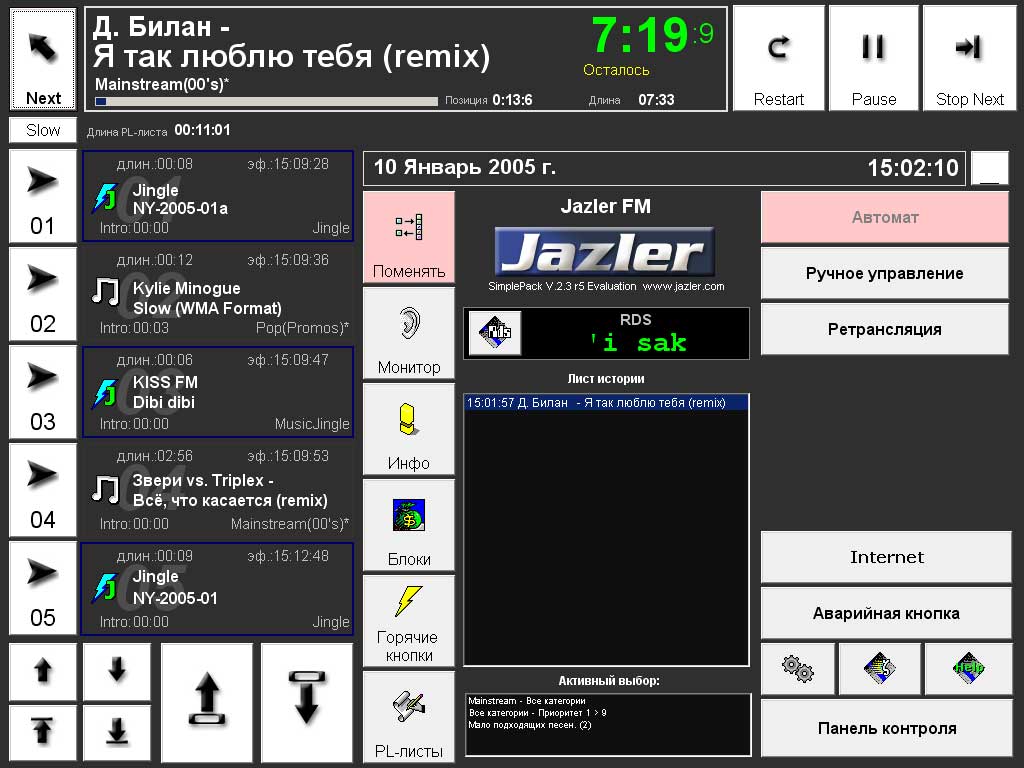Click the jingle lightning icon of NY-2005-01a
1024x768 pixels.
[104, 198]
